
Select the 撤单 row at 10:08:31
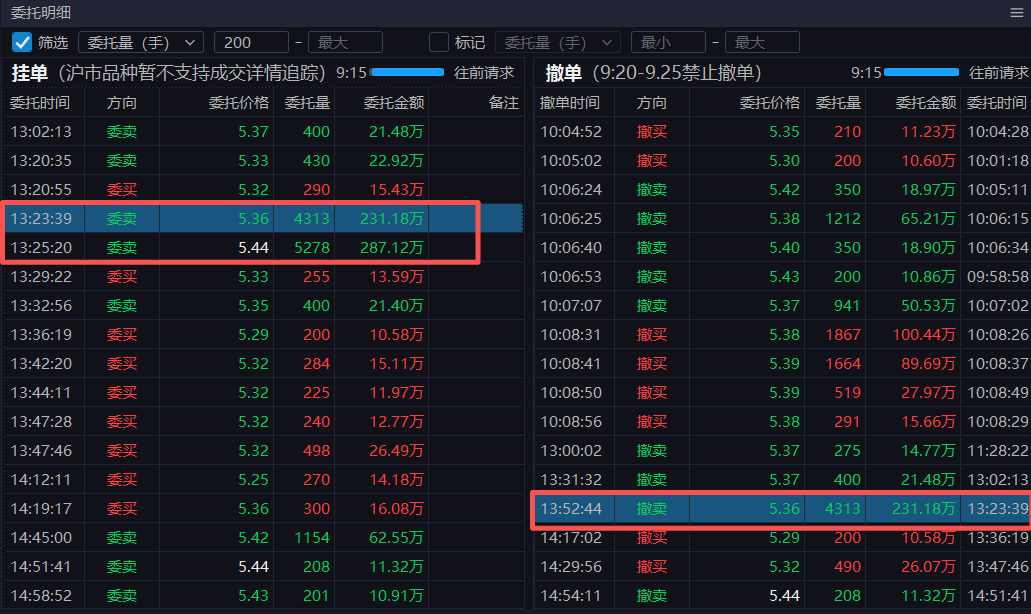pyautogui.click(x=782, y=334)
